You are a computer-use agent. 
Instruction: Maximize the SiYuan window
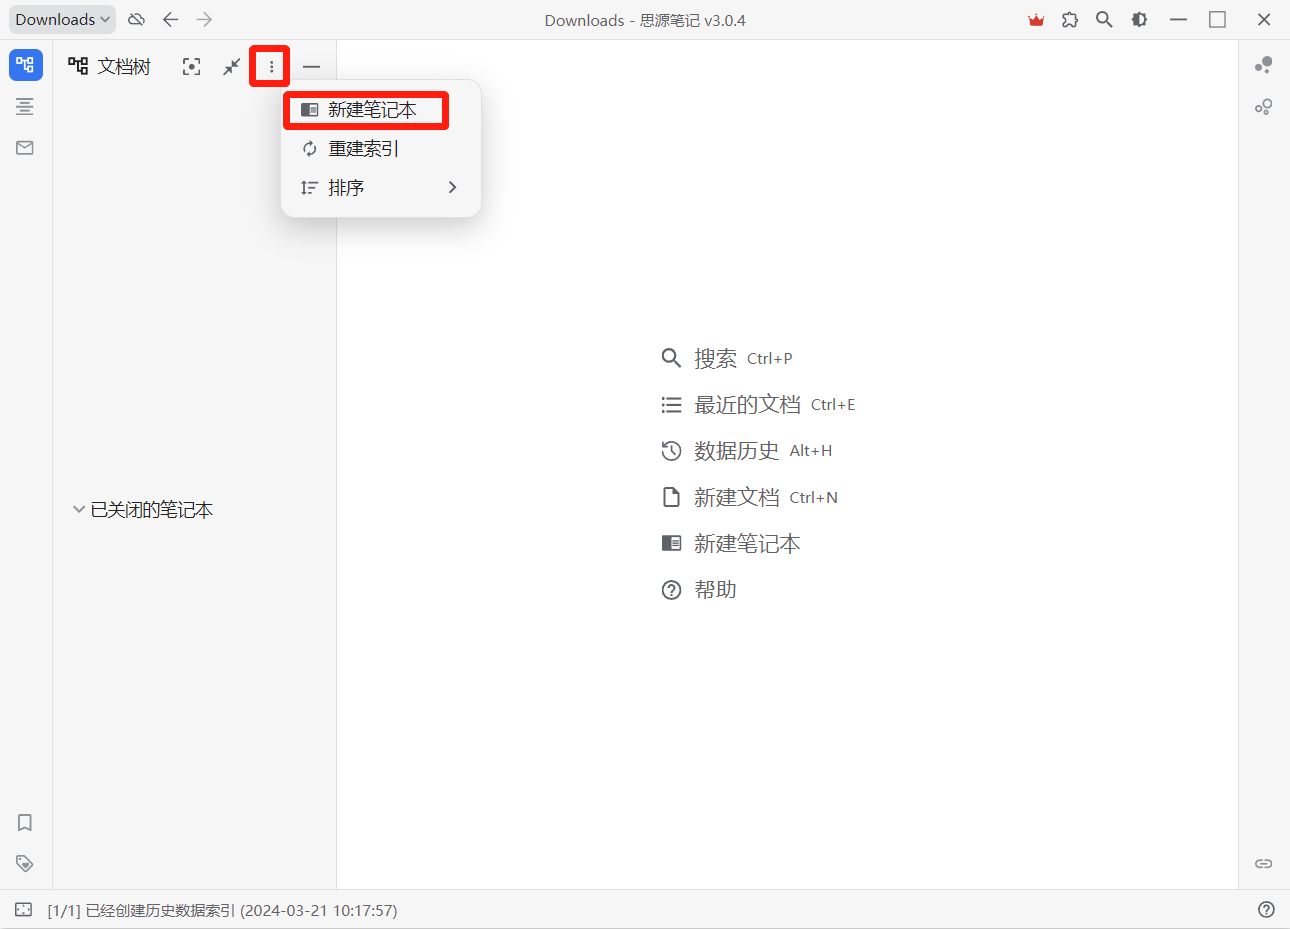pos(1217,19)
